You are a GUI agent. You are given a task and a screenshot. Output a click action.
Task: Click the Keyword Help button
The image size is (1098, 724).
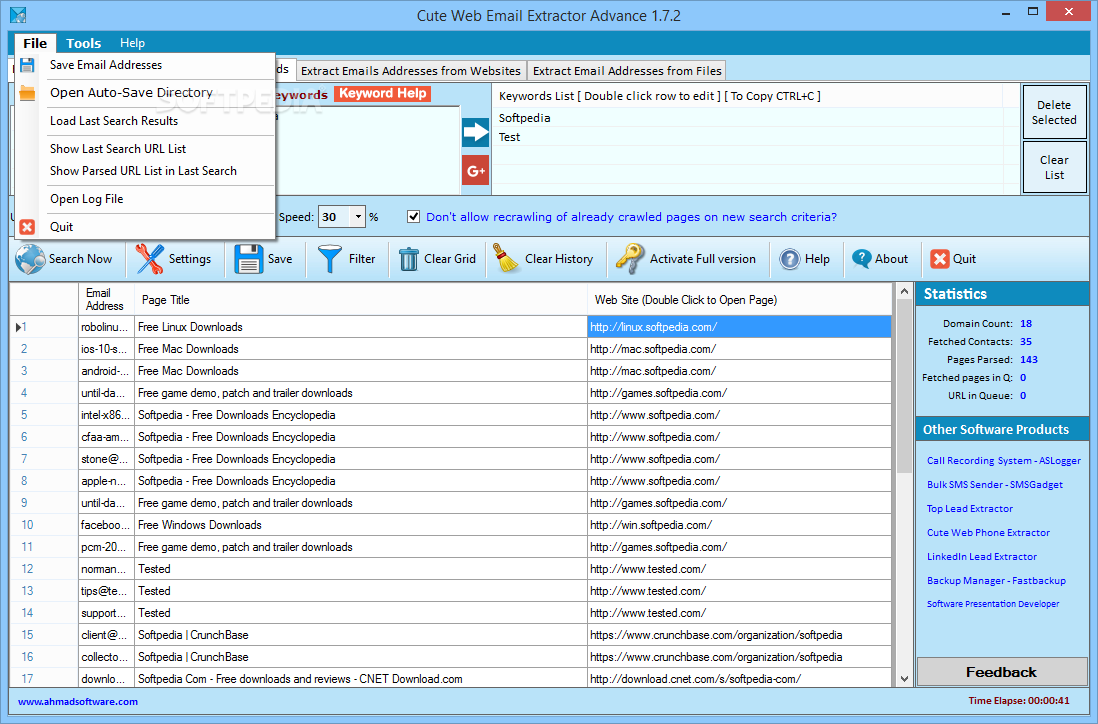click(382, 94)
